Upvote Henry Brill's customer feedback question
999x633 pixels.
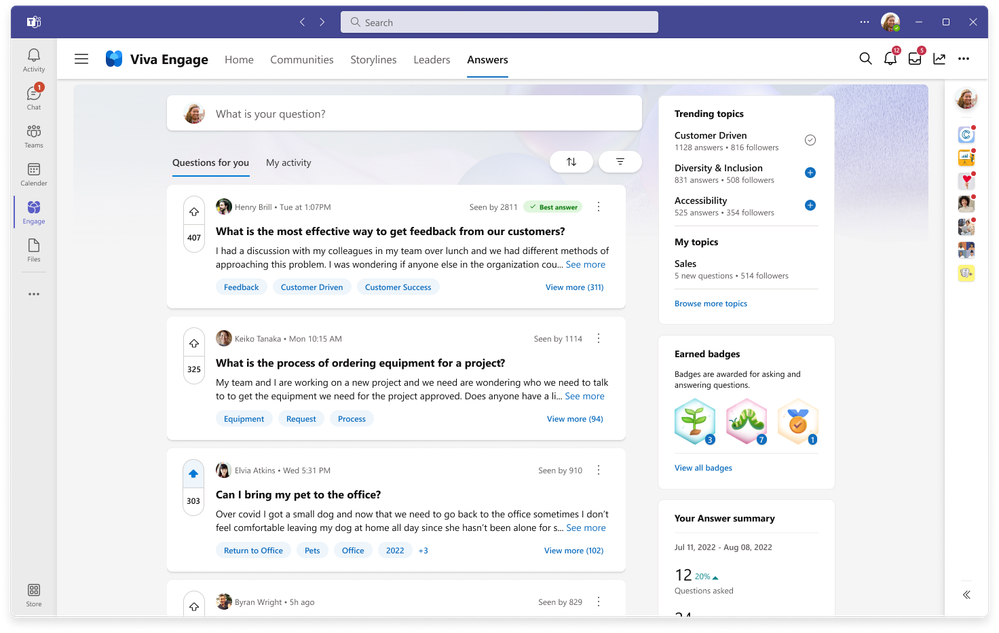tap(194, 212)
